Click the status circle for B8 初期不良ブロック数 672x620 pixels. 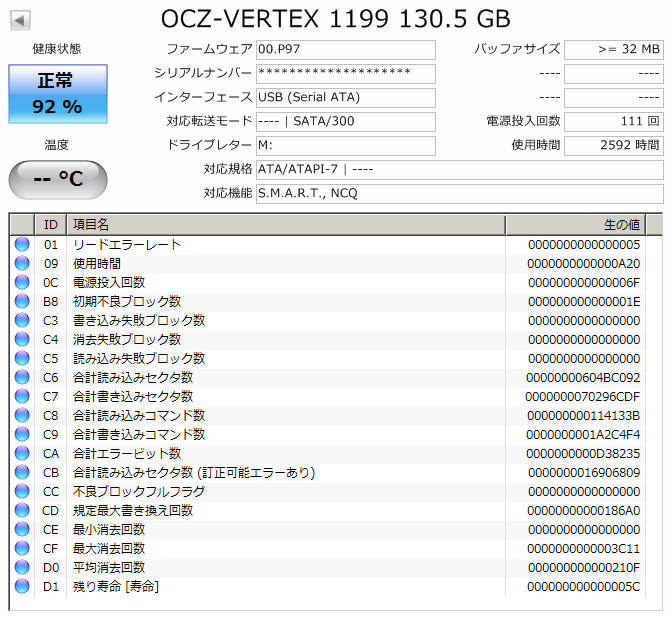point(22,301)
